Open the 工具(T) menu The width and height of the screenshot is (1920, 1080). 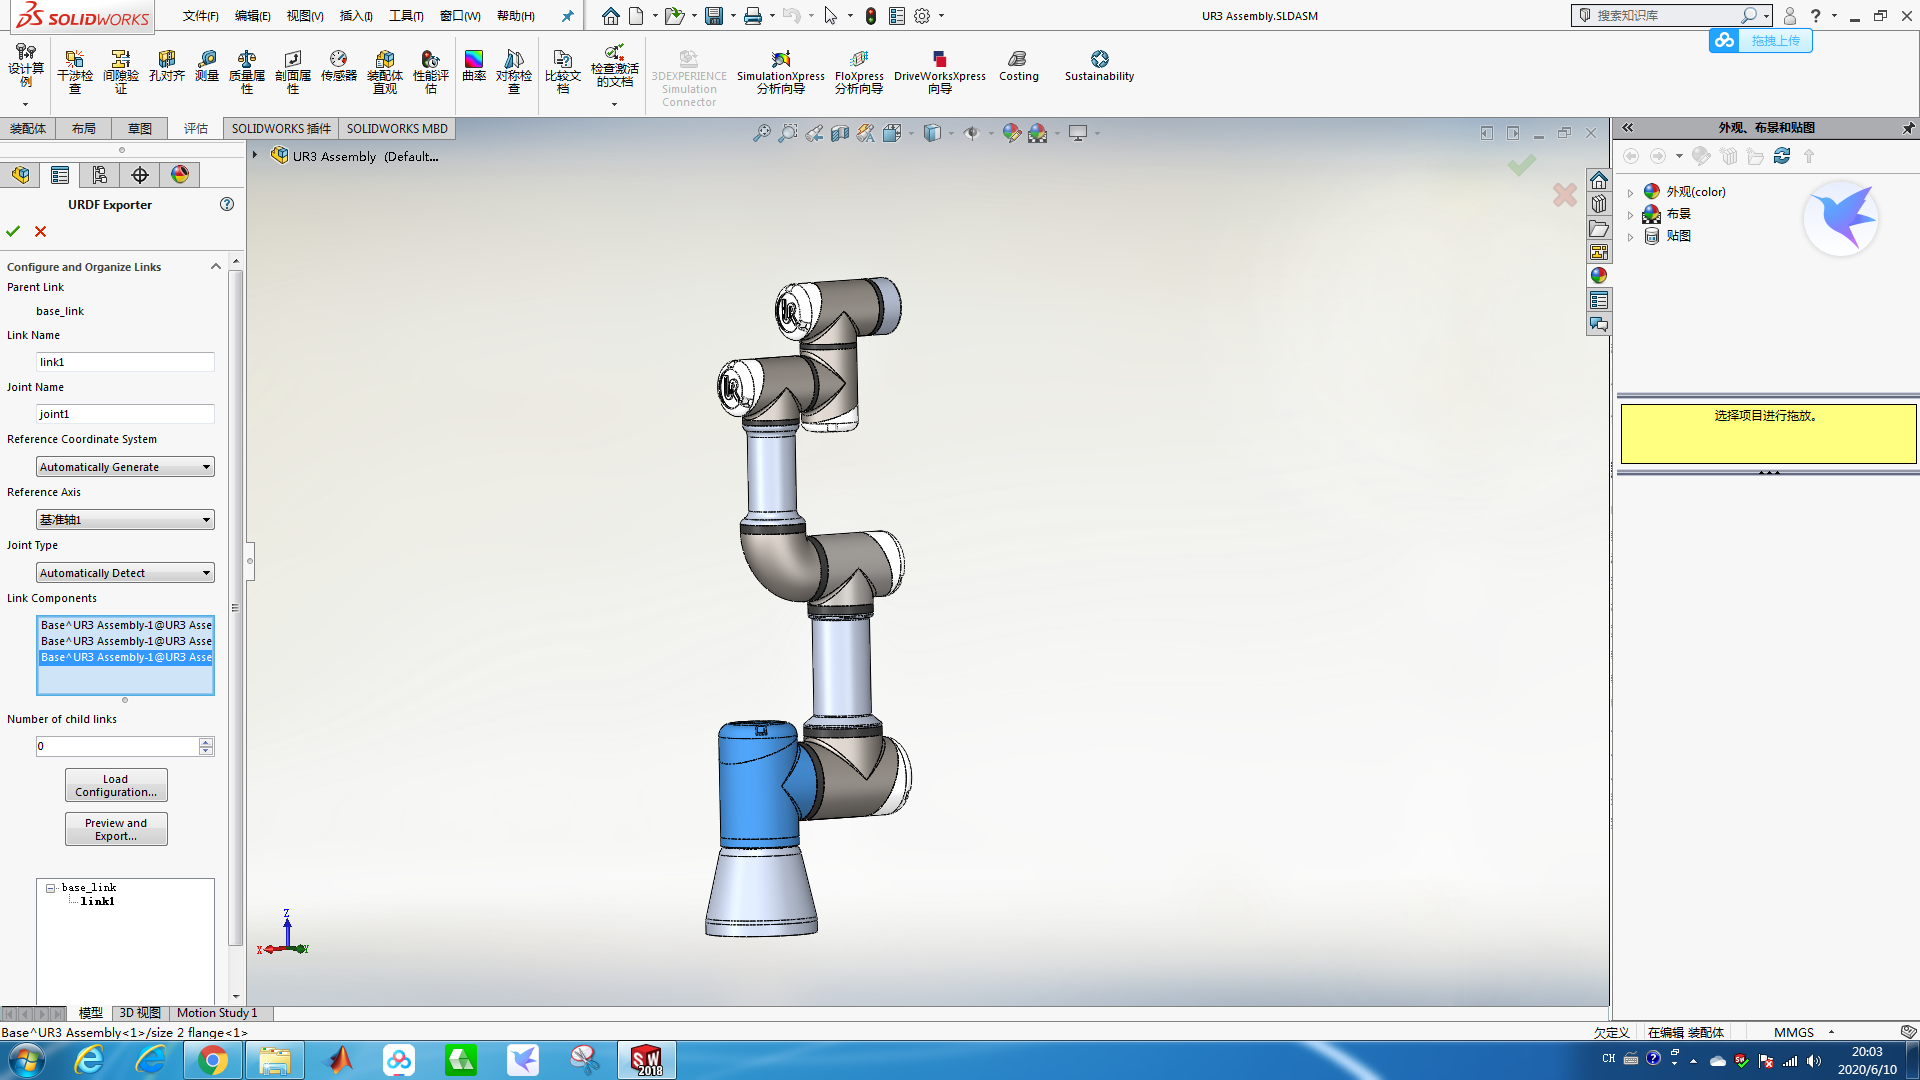tap(406, 16)
